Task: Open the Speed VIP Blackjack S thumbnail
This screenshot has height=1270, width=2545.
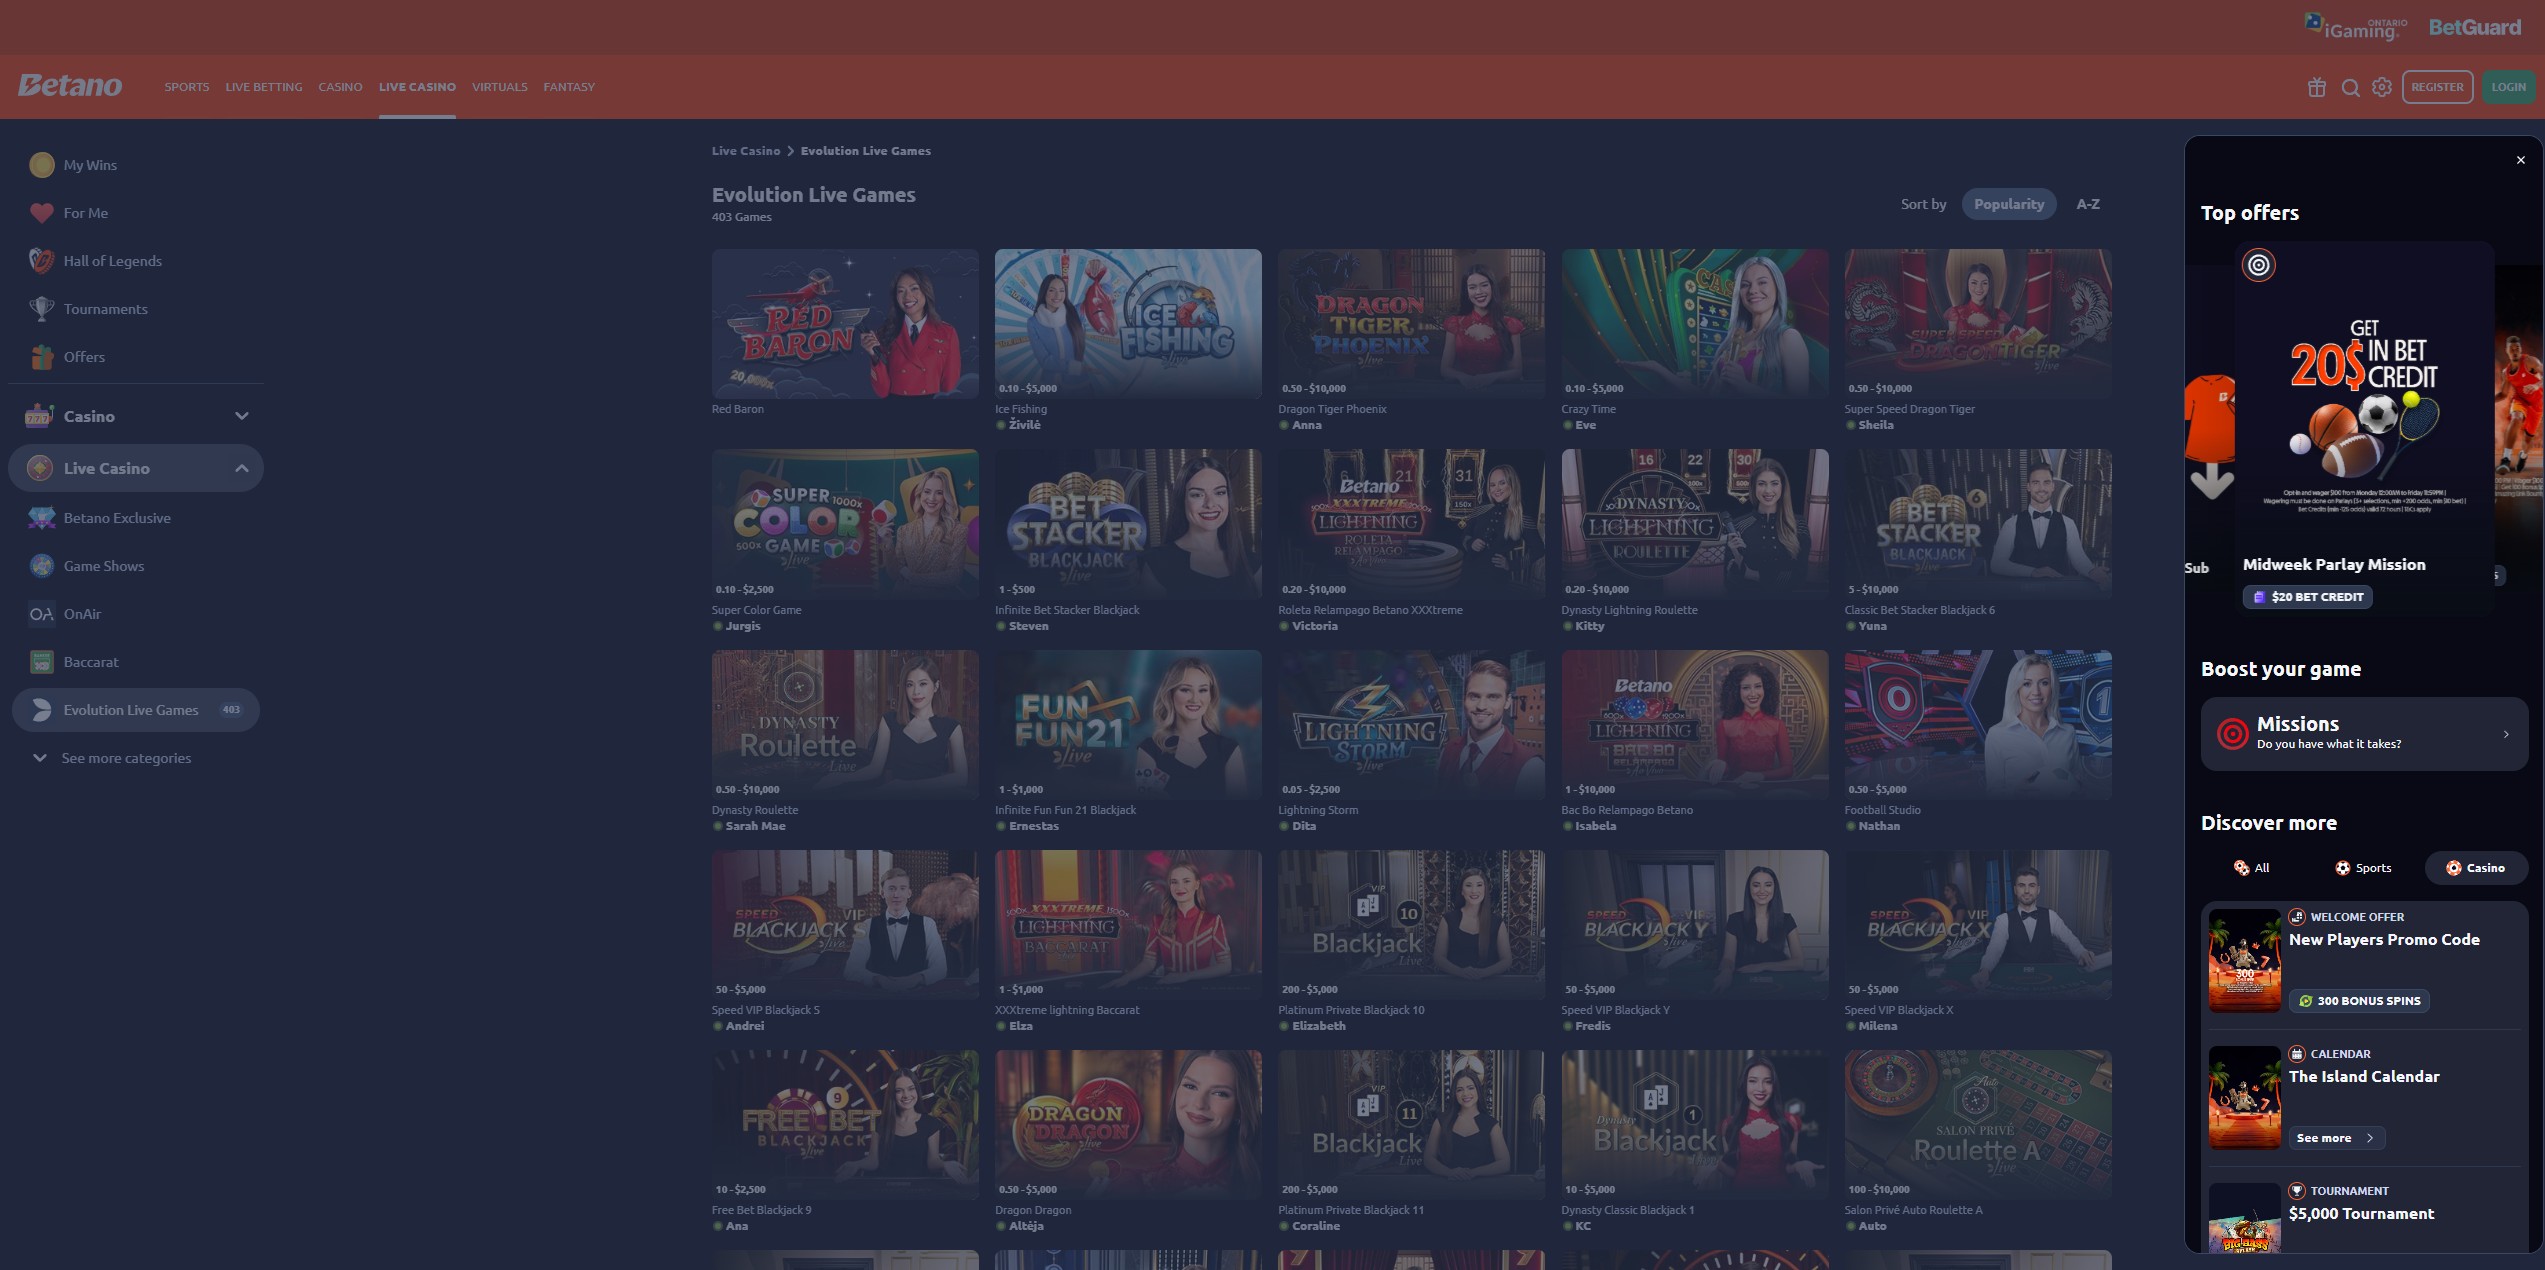Action: pos(845,925)
